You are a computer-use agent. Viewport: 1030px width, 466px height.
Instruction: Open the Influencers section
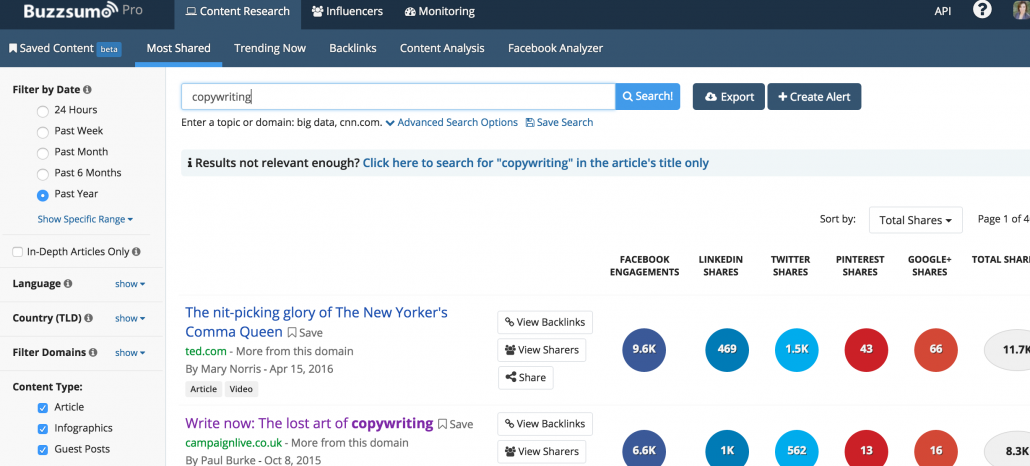[346, 12]
